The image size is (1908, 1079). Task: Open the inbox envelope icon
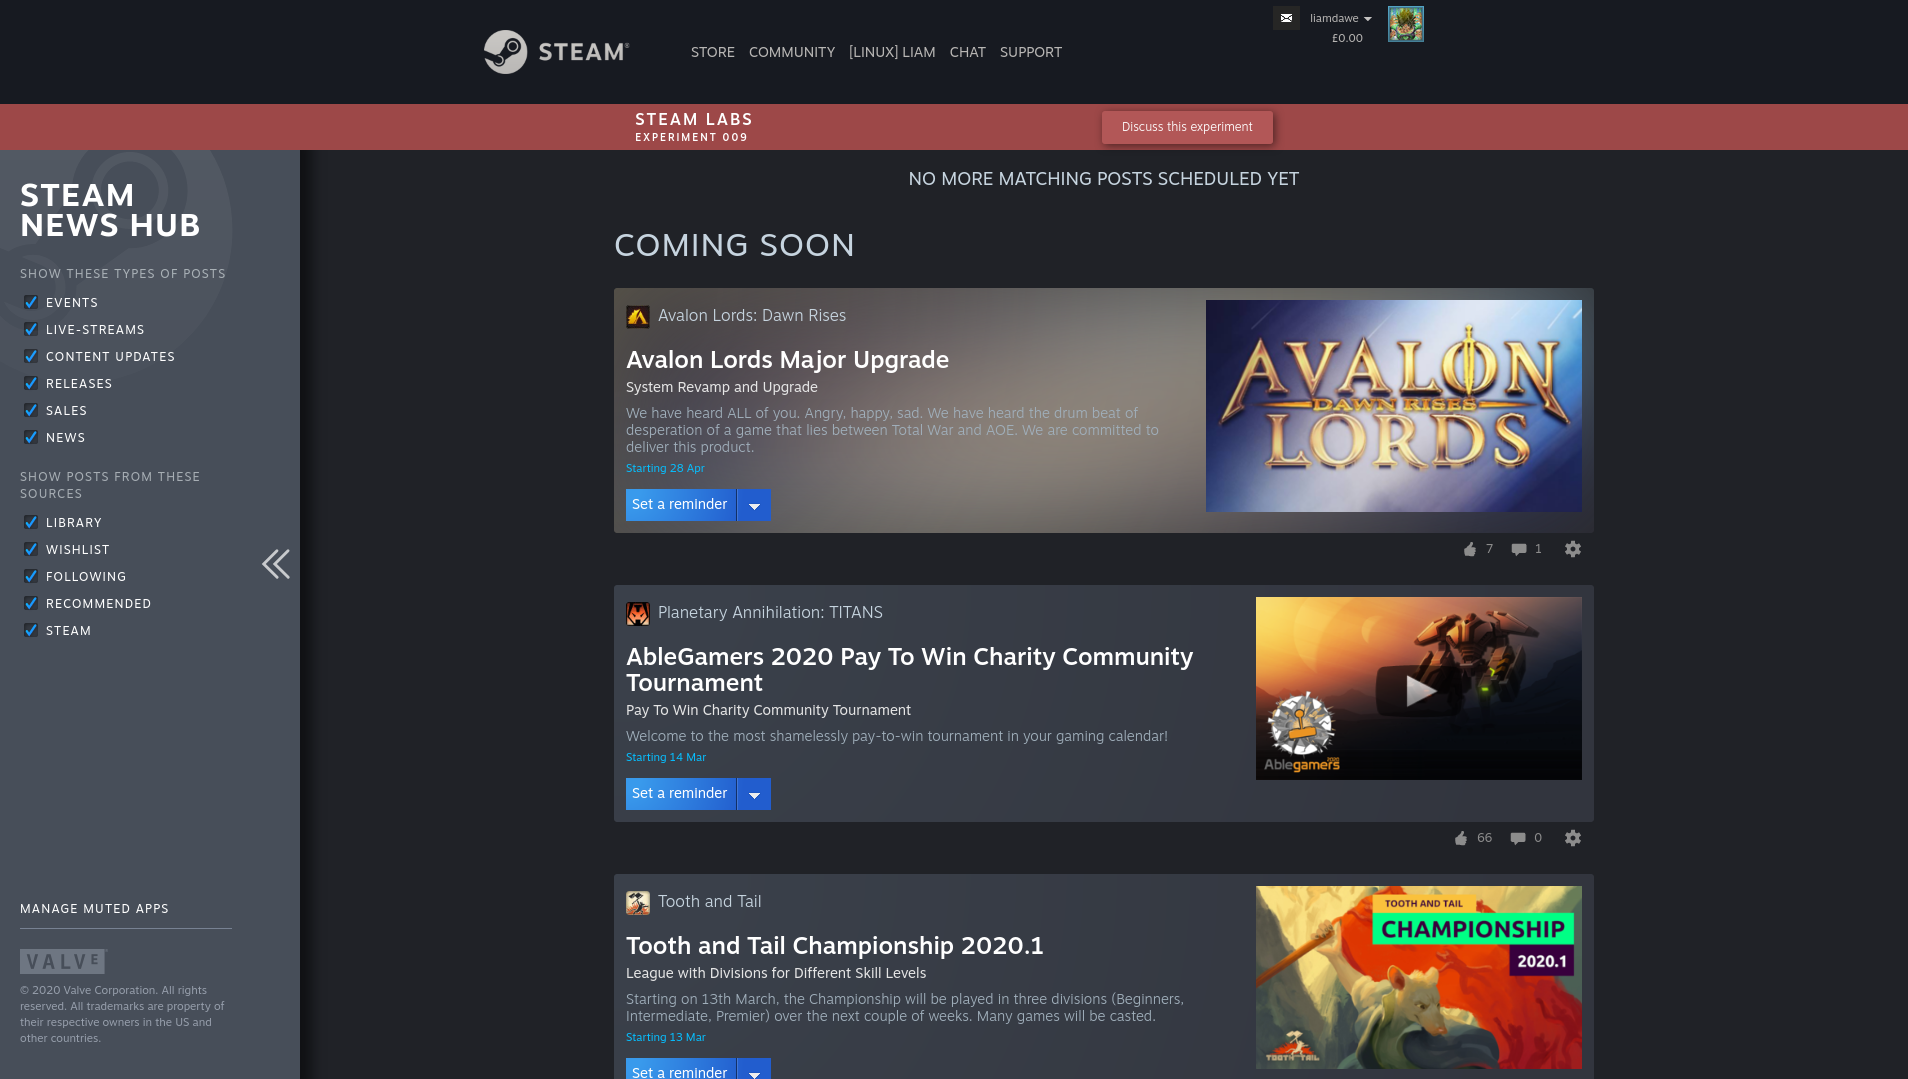(1286, 18)
